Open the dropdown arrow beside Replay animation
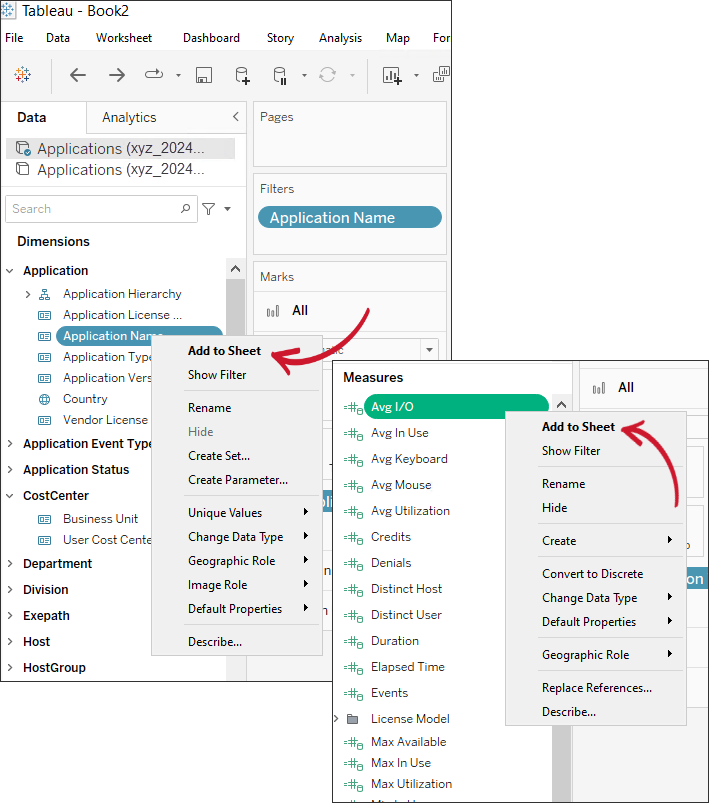This screenshot has height=803, width=709. [178, 75]
